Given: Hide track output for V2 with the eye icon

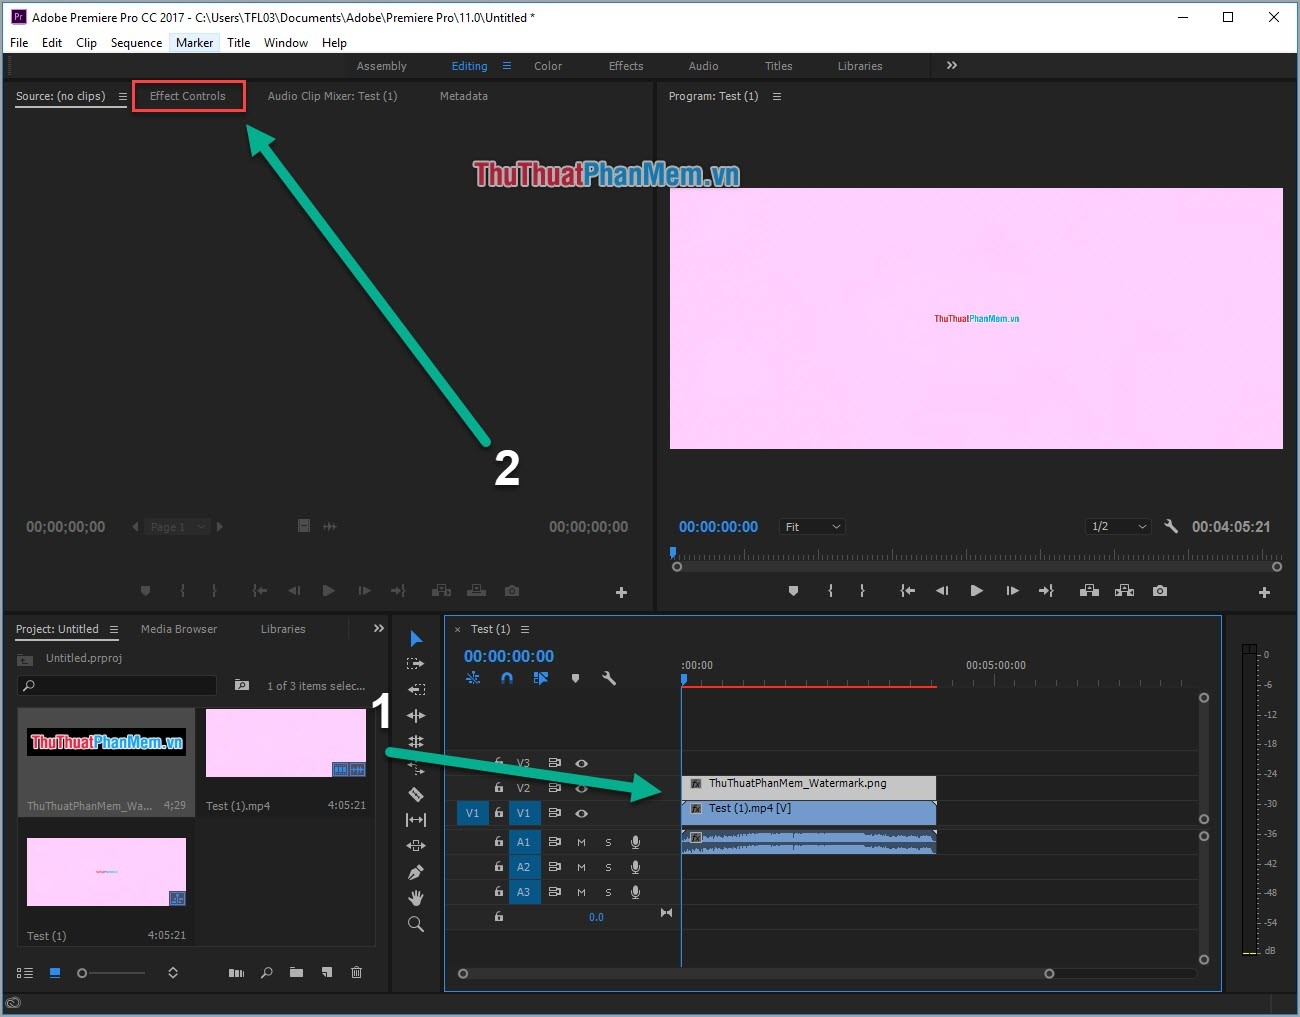Looking at the screenshot, I should (582, 789).
